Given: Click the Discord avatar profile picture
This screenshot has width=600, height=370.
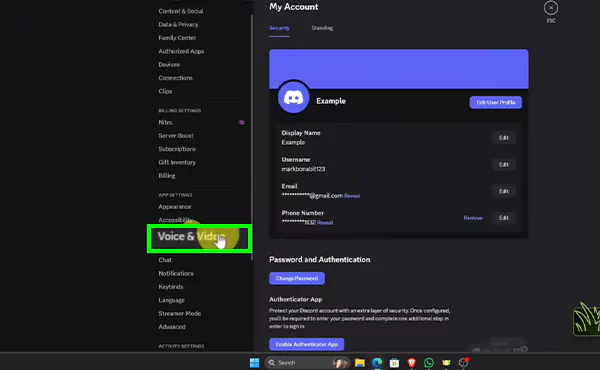Looking at the screenshot, I should pyautogui.click(x=293, y=97).
